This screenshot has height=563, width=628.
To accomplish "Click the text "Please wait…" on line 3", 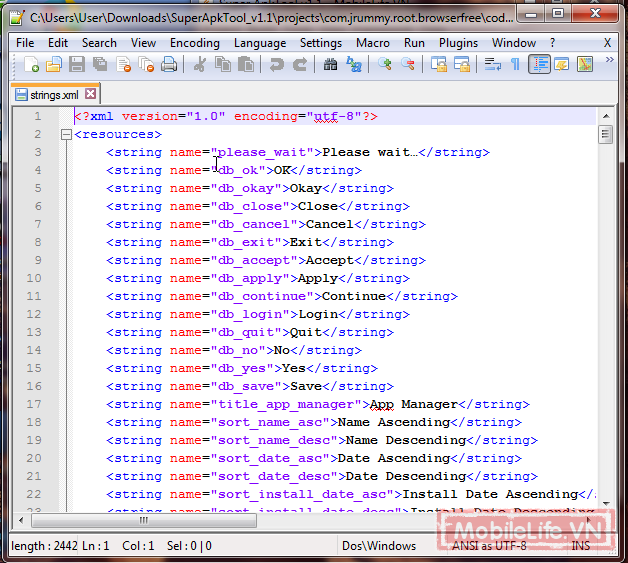I will [370, 152].
